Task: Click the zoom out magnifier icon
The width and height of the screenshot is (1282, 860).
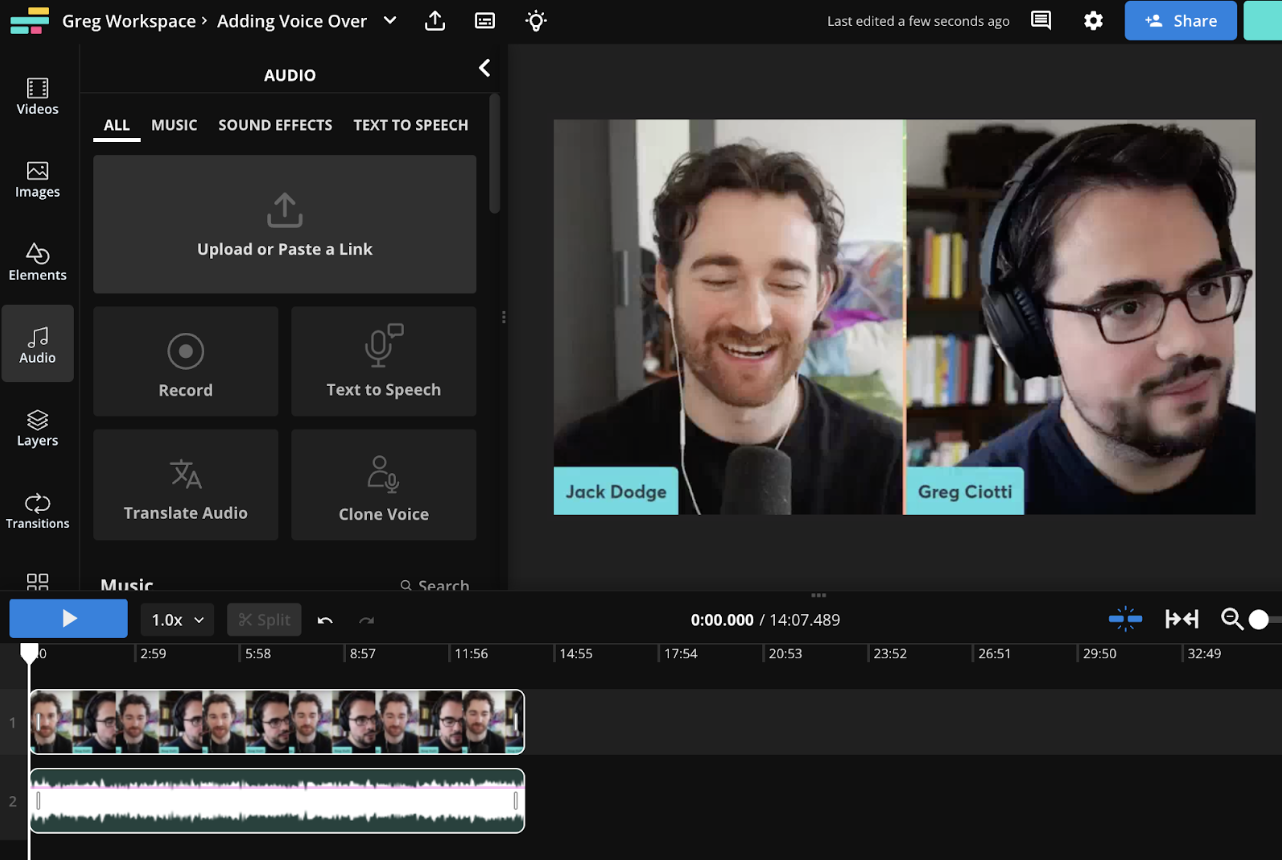Action: coord(1232,620)
